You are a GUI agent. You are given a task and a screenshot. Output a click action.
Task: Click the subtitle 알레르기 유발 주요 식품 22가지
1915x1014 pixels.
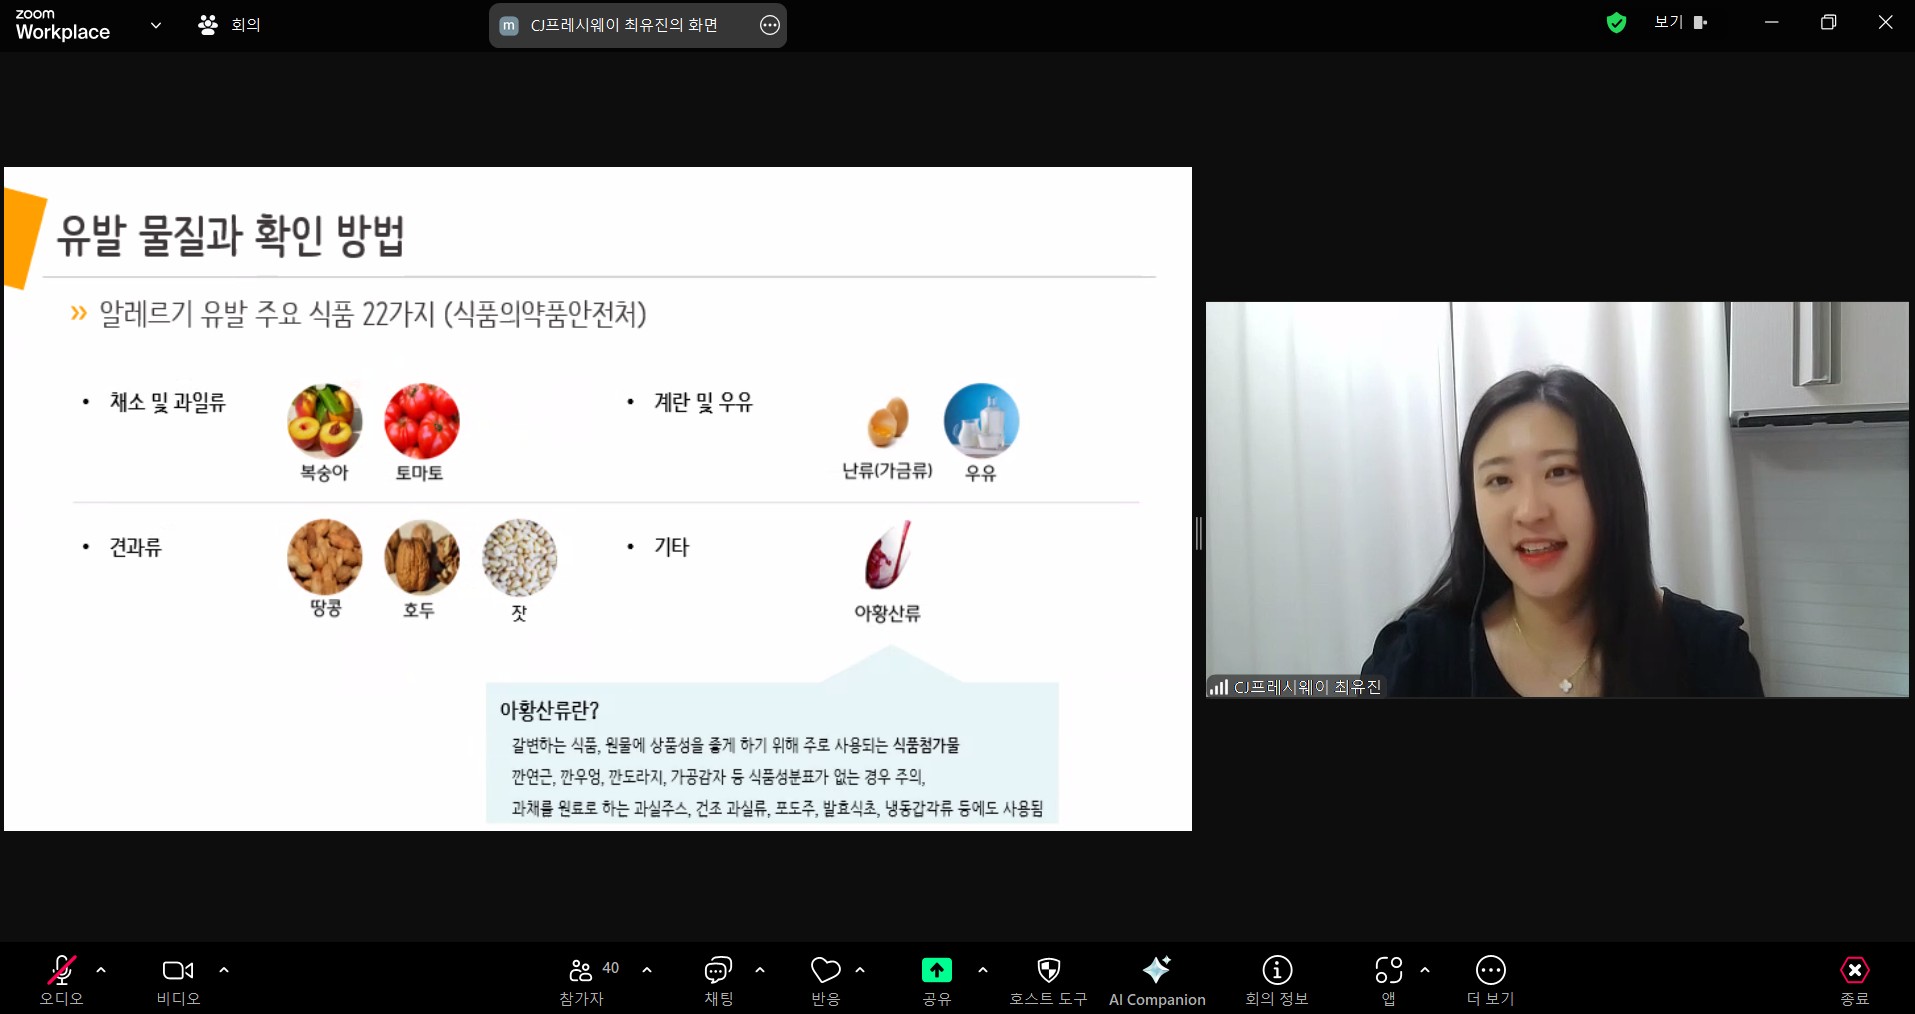click(267, 314)
